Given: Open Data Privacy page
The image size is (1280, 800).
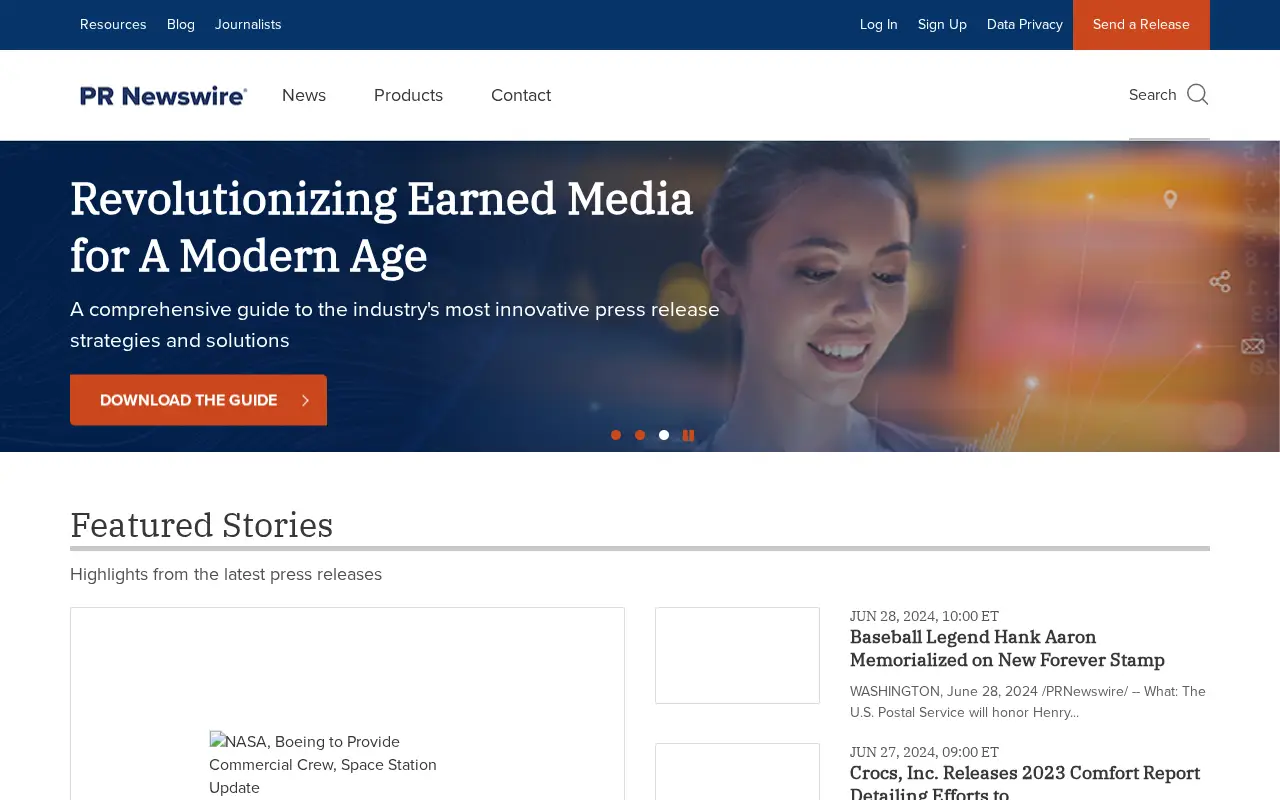Looking at the screenshot, I should (1025, 24).
